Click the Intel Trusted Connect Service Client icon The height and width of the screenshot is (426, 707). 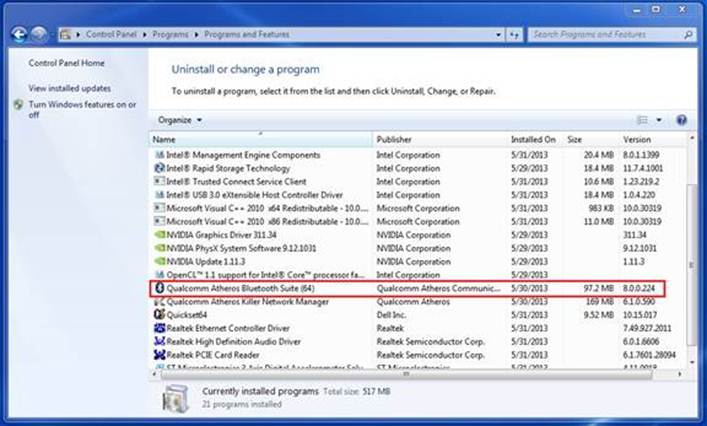click(159, 182)
